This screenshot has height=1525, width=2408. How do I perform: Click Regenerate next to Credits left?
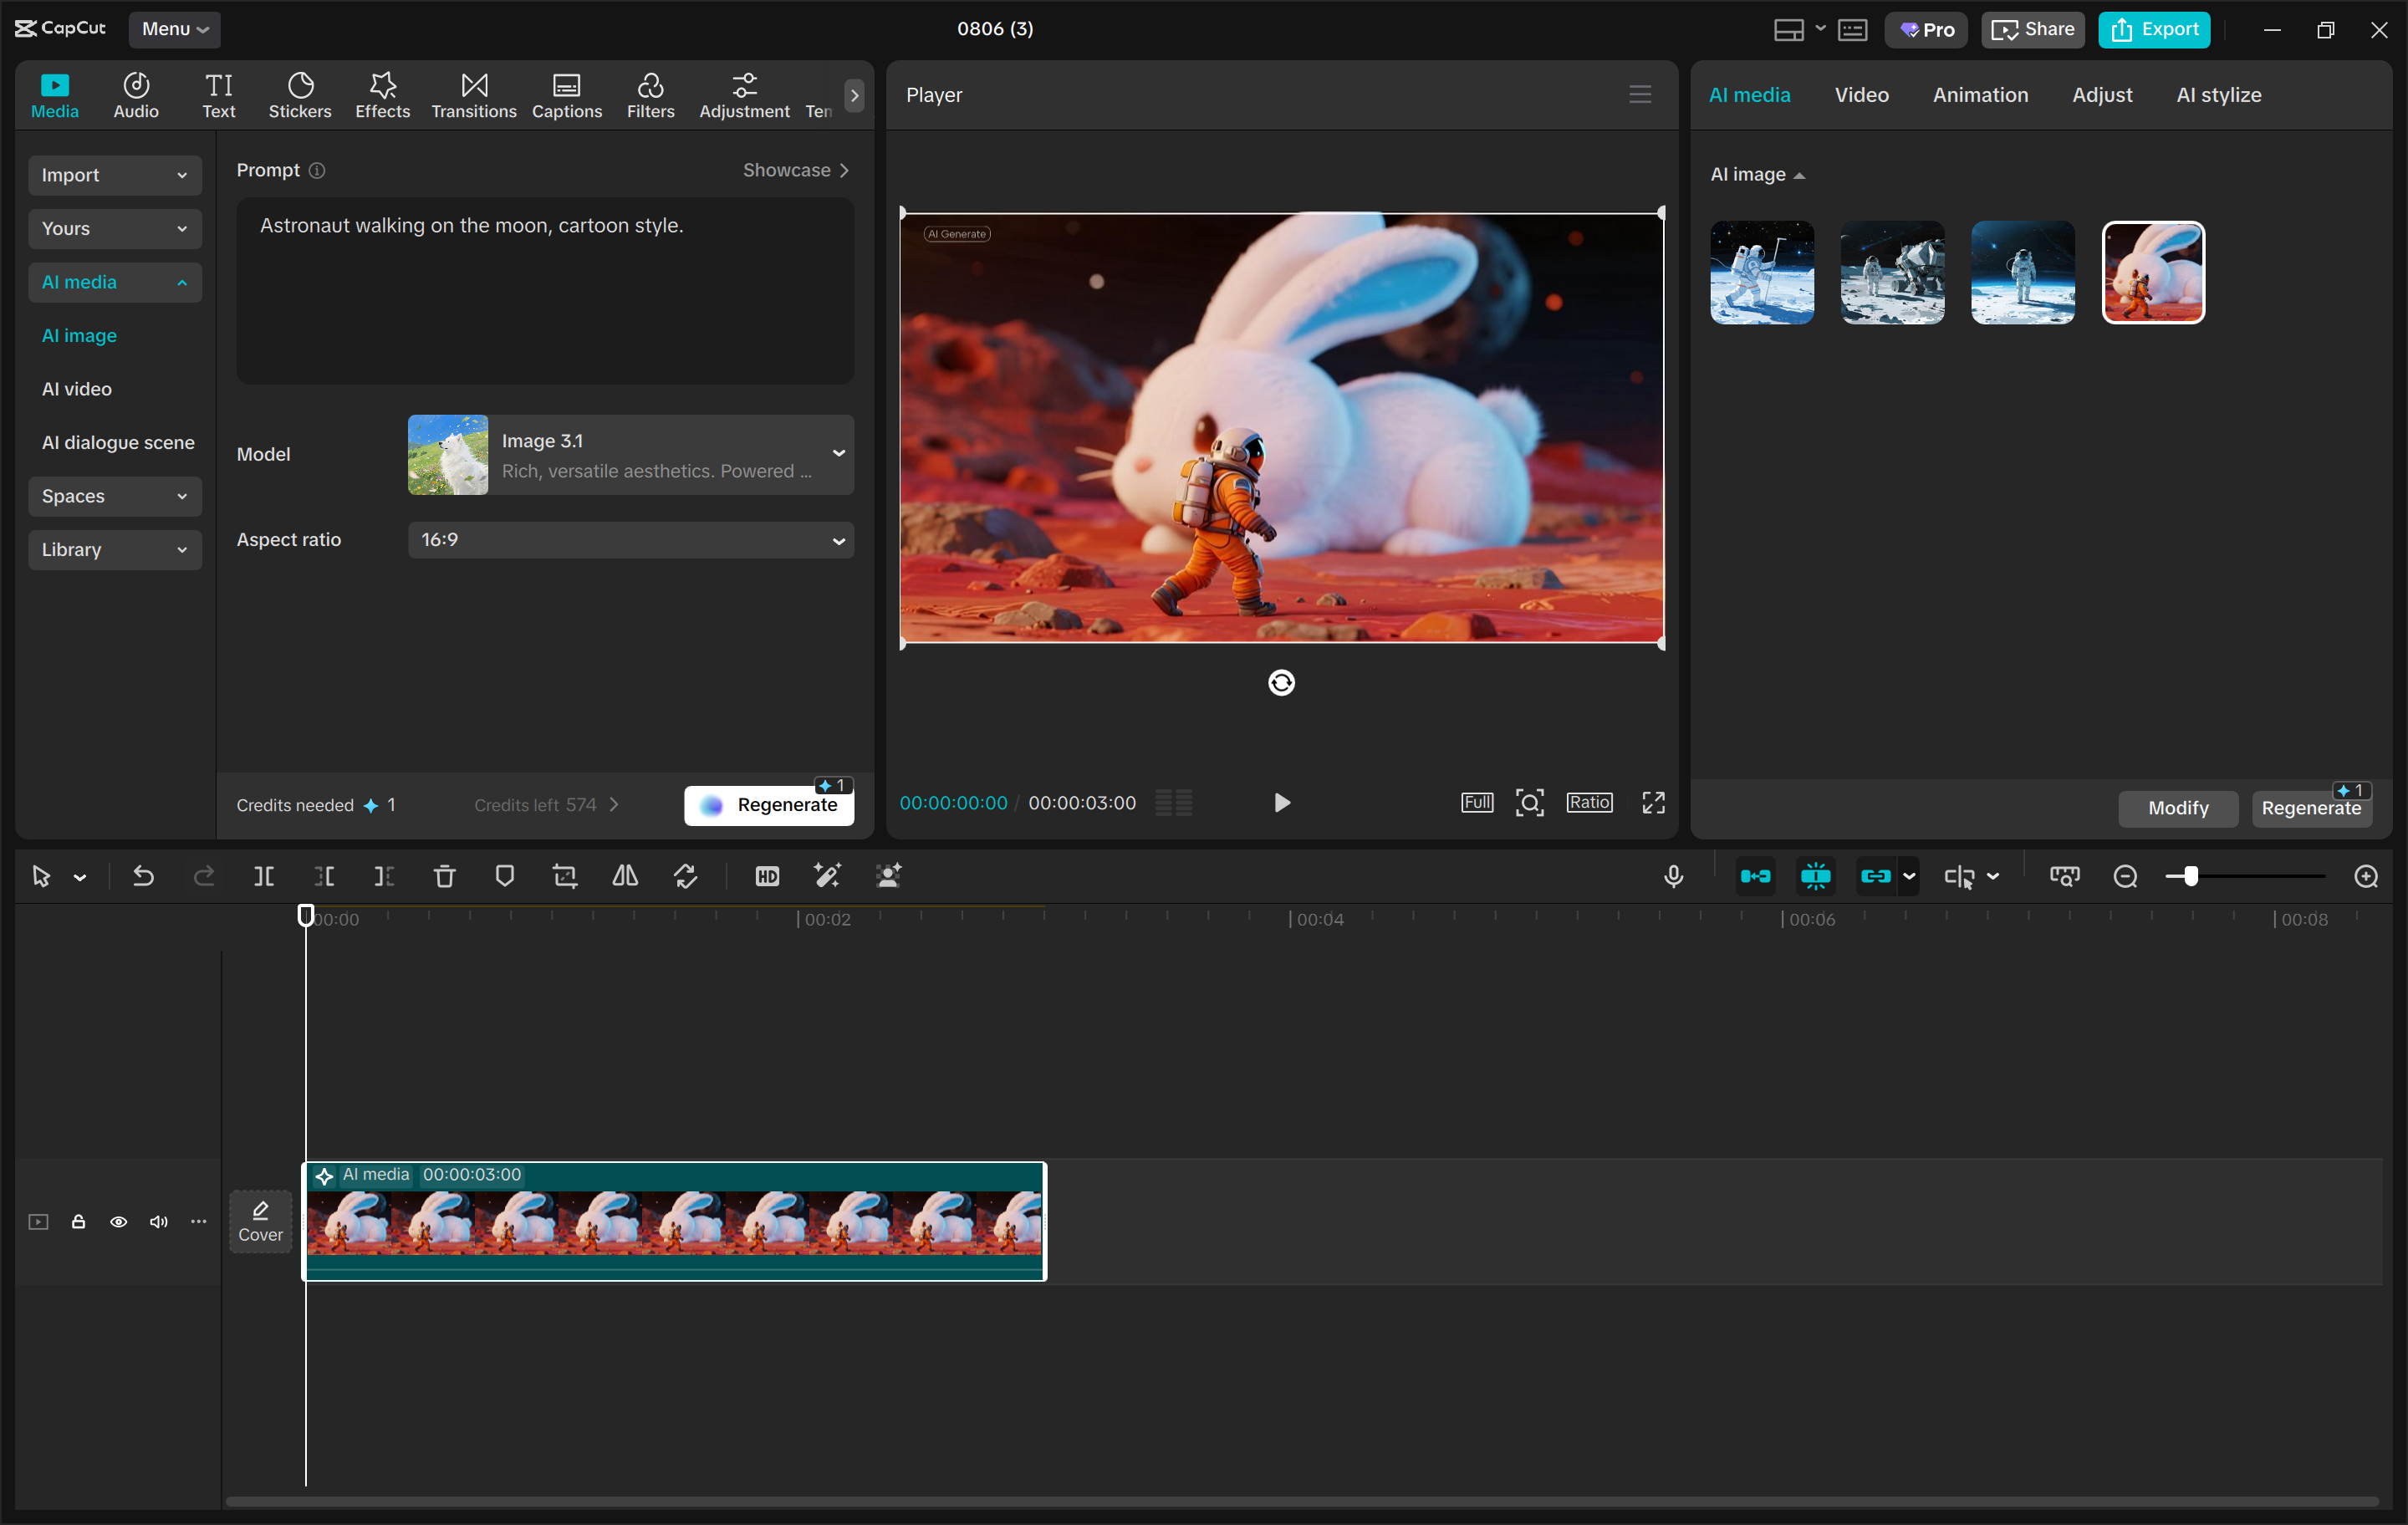point(769,805)
